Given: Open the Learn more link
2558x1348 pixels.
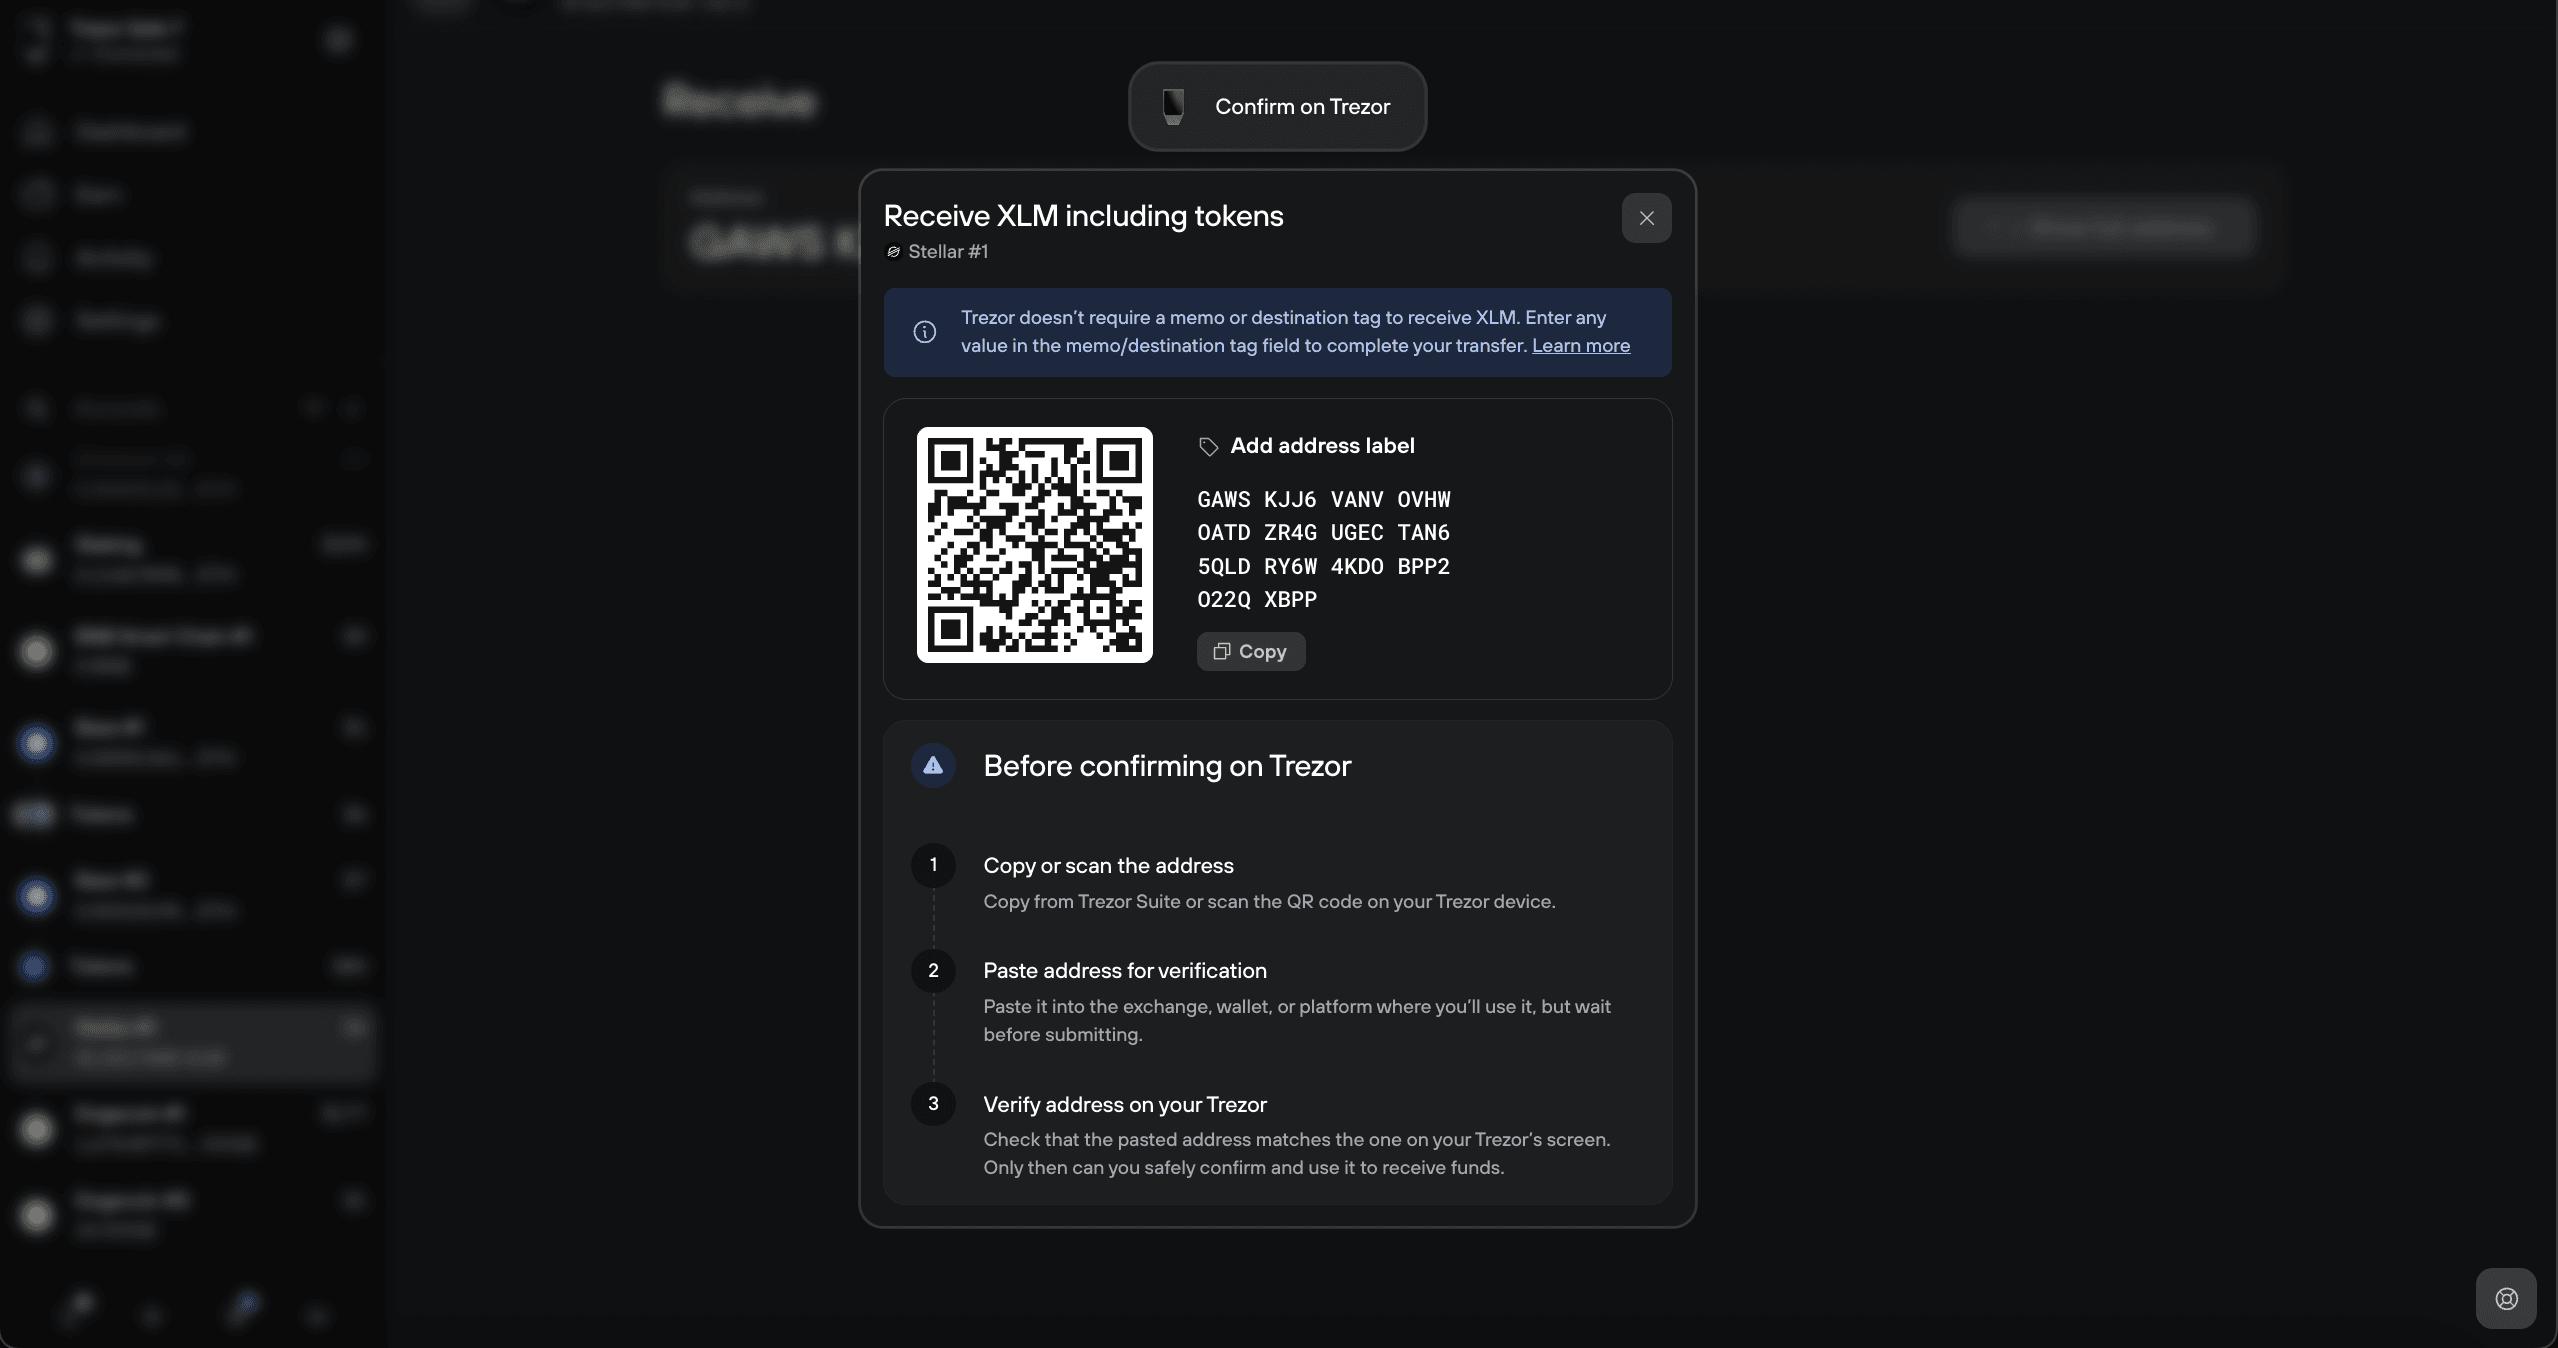Looking at the screenshot, I should 1580,345.
